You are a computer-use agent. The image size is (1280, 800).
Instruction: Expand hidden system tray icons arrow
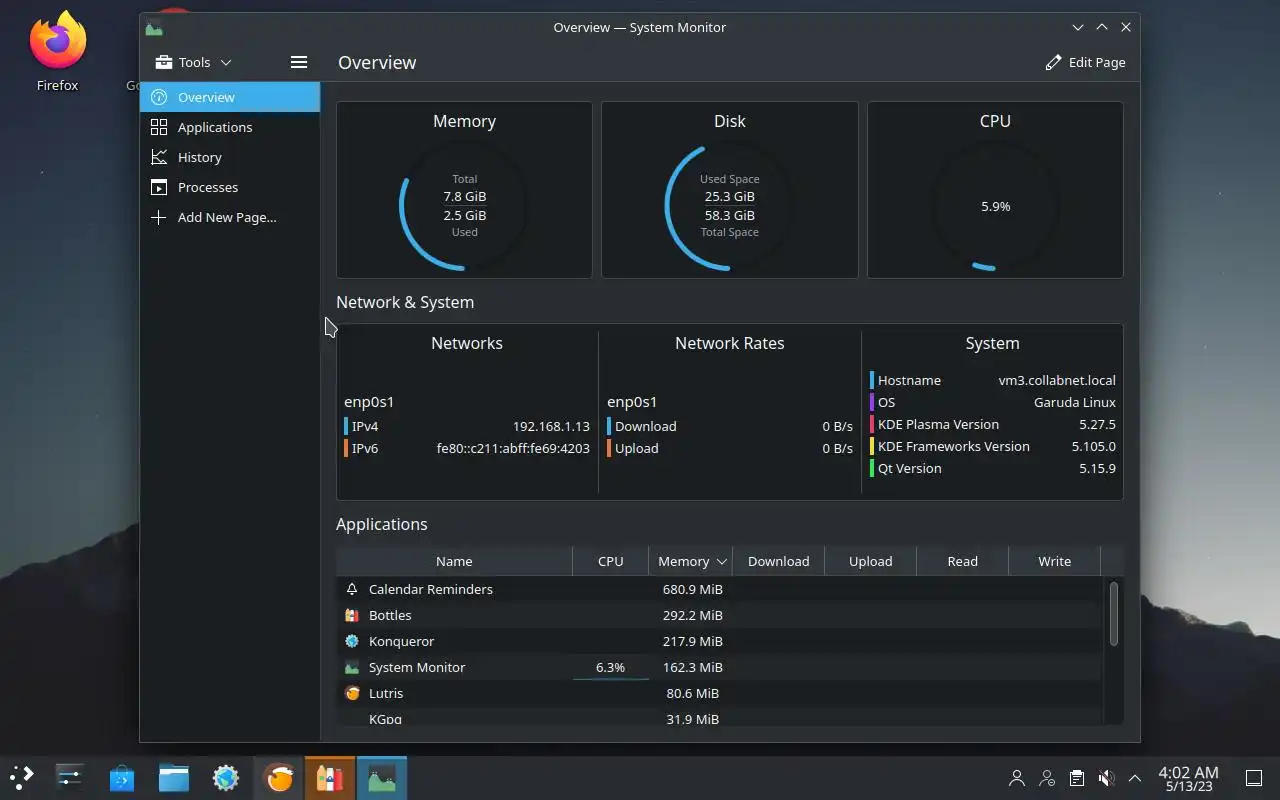click(x=1134, y=777)
